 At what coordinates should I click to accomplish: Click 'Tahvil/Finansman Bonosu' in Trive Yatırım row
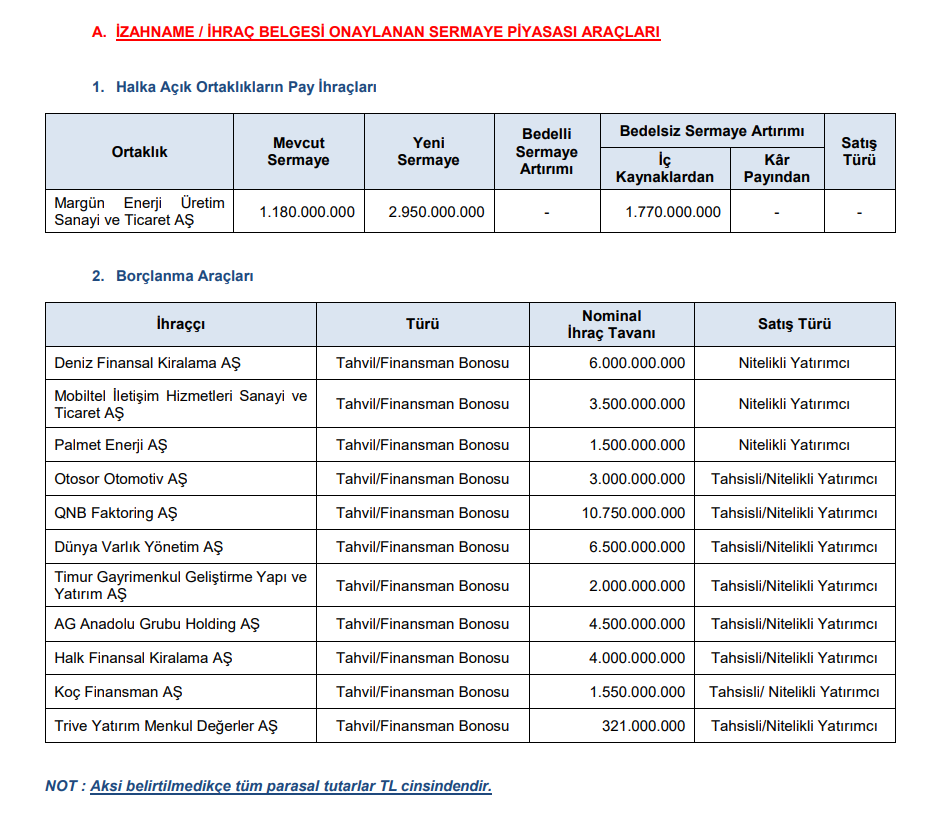pyautogui.click(x=422, y=726)
